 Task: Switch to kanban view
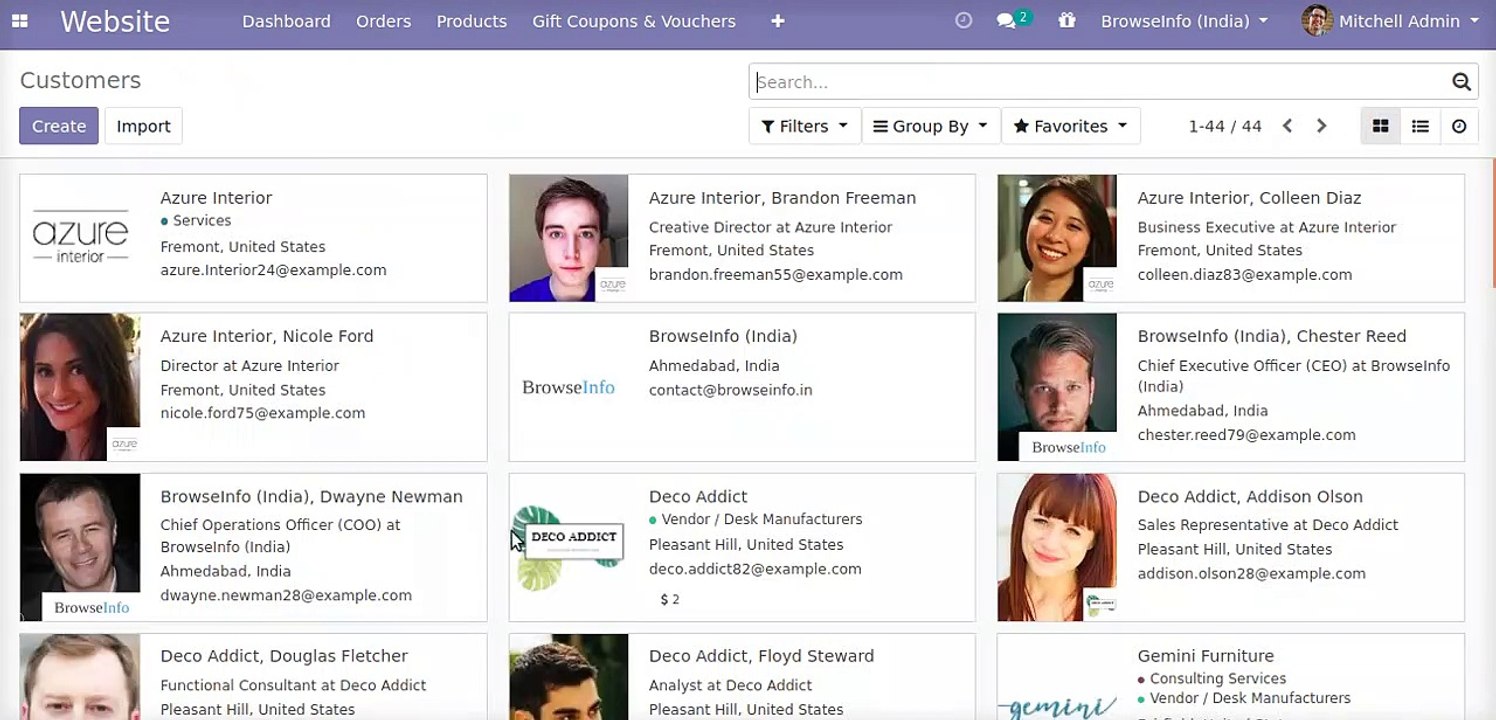[1380, 126]
